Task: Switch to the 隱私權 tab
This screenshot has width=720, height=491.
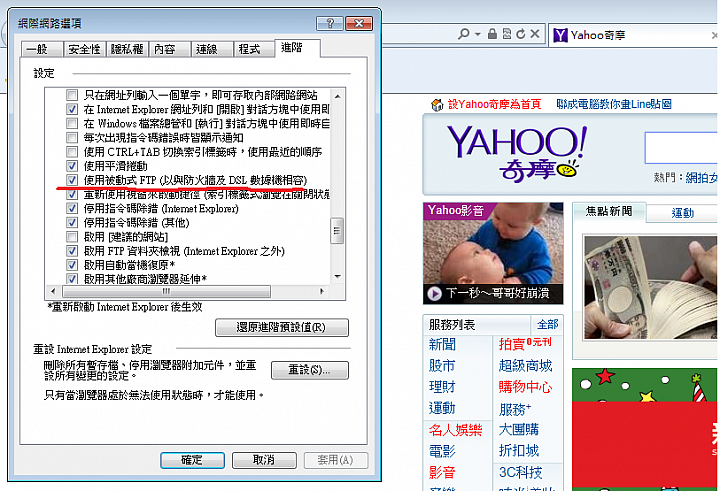Action: (127, 49)
